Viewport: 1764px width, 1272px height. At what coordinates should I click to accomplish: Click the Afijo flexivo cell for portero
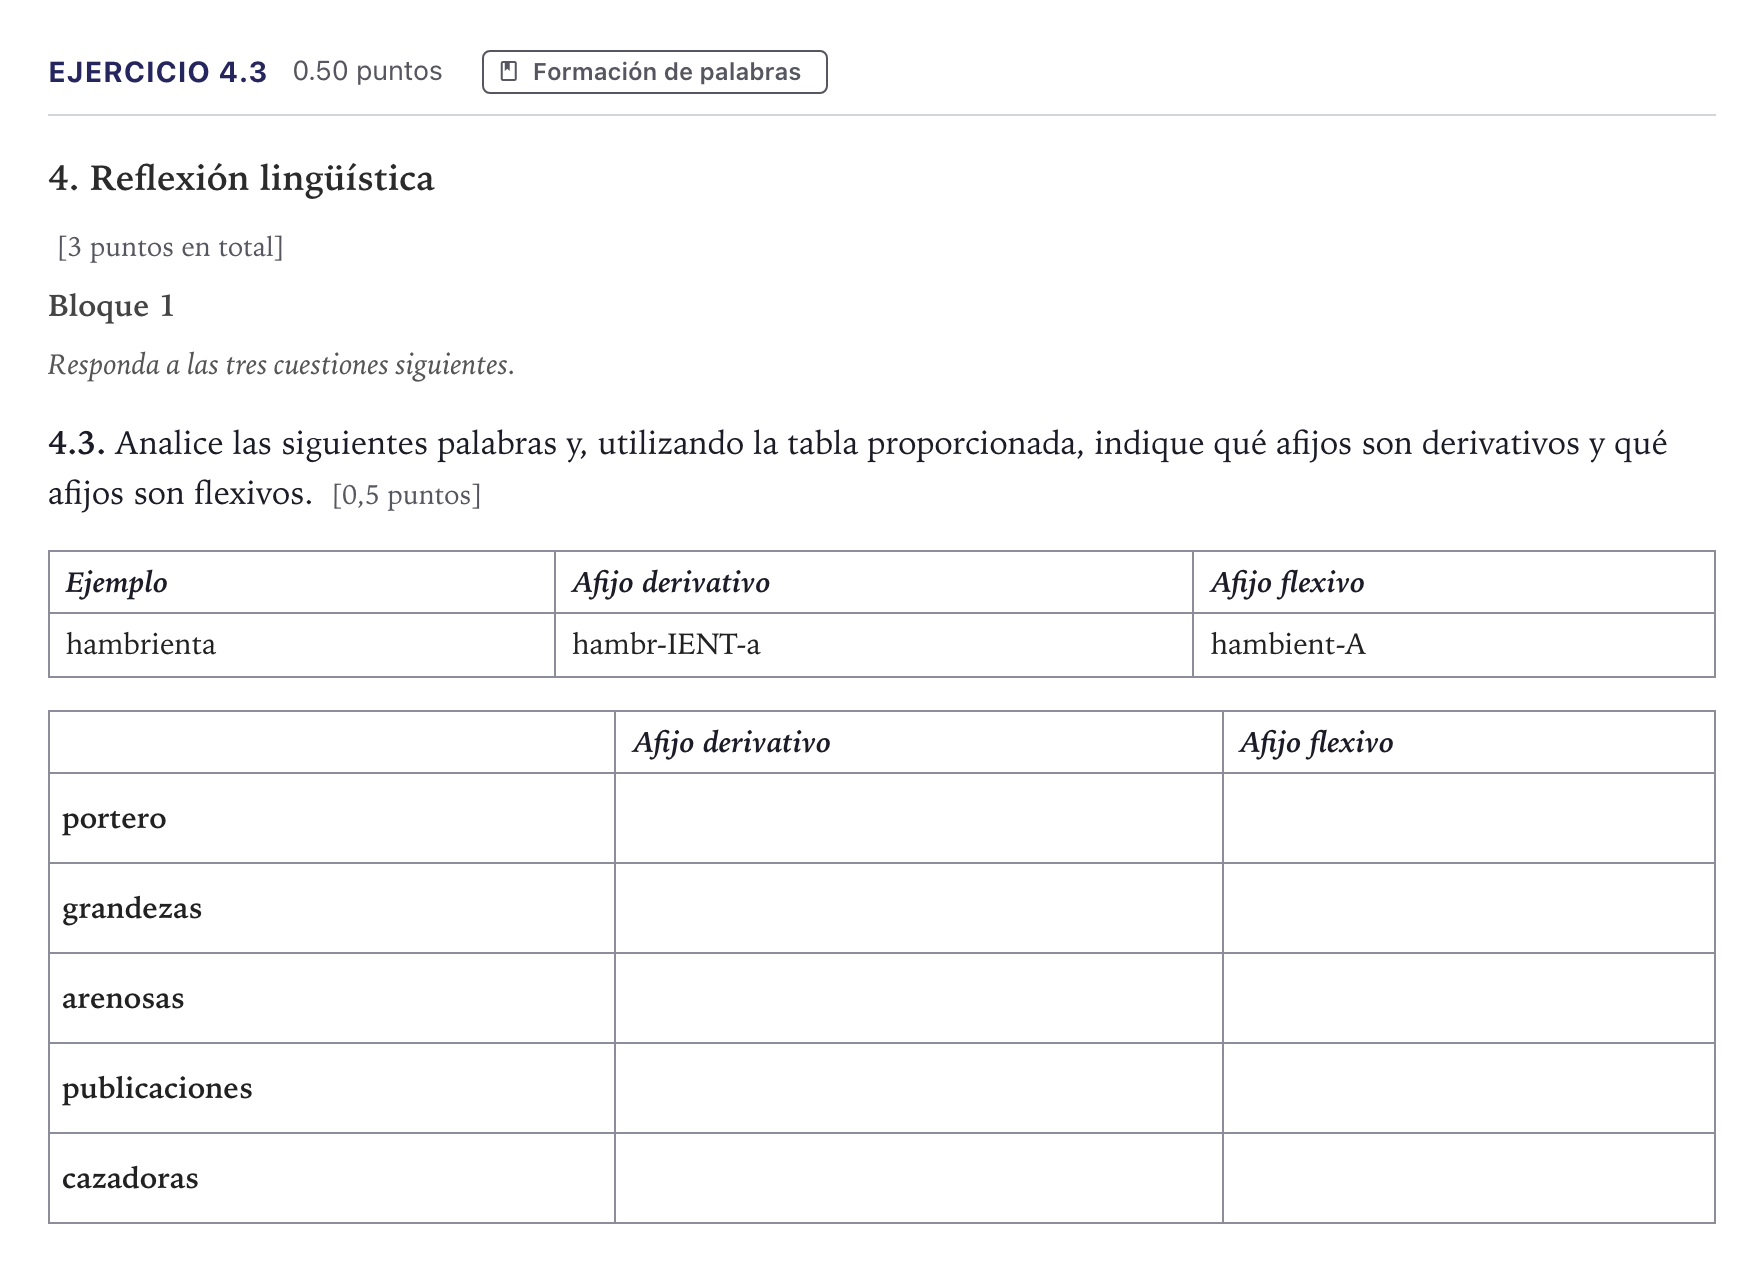click(1469, 818)
